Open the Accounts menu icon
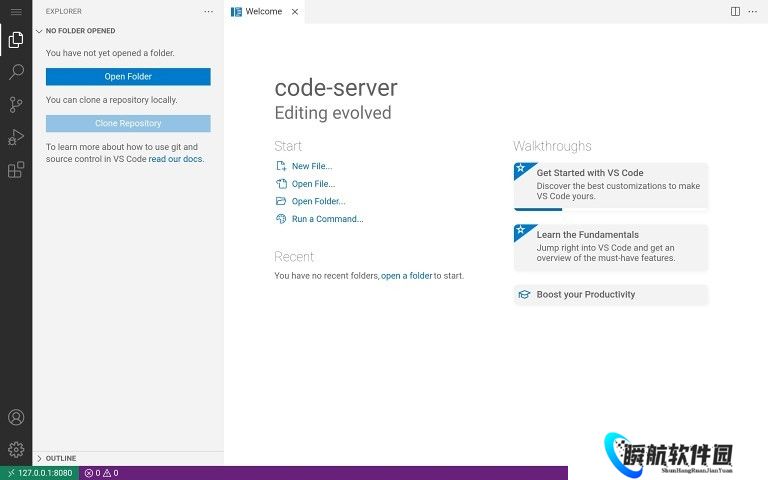This screenshot has height=480, width=768. tap(16, 417)
